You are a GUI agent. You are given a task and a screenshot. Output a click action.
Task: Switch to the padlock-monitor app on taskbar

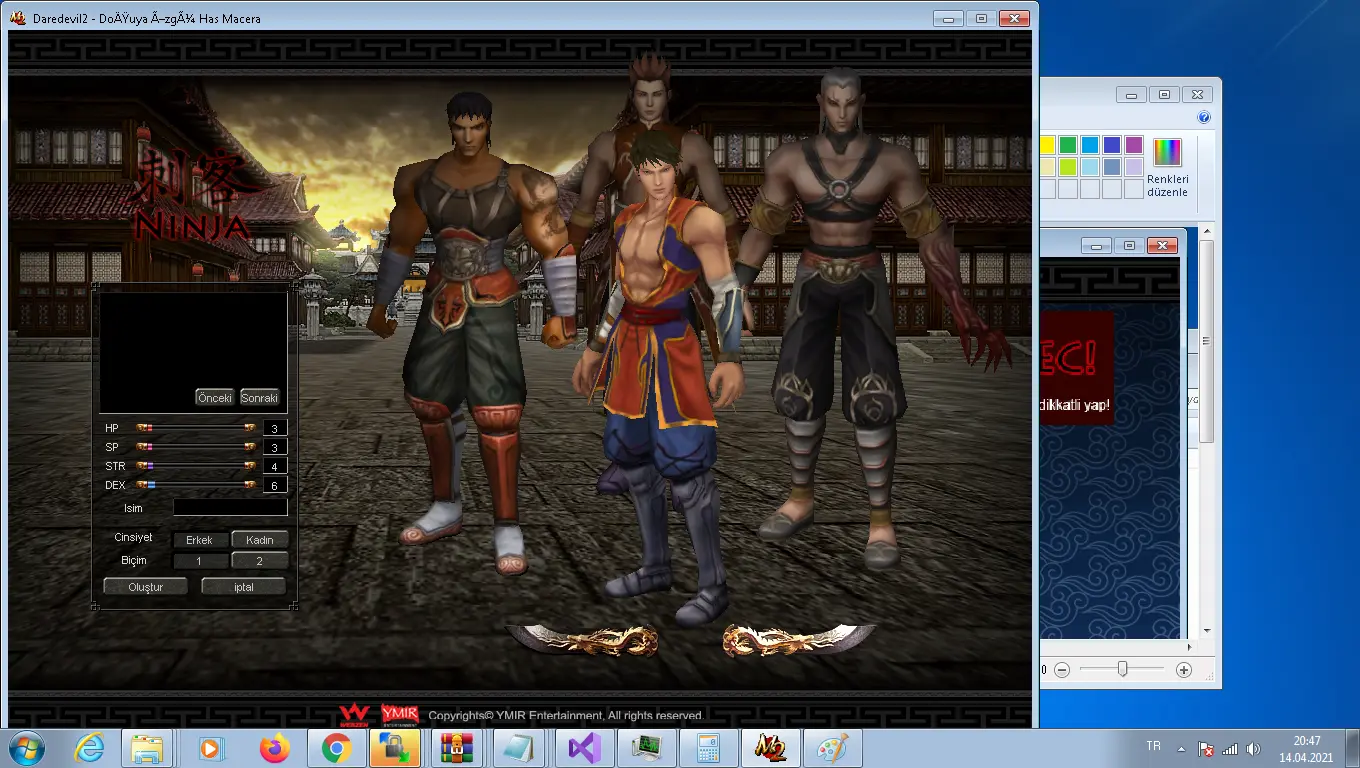395,748
